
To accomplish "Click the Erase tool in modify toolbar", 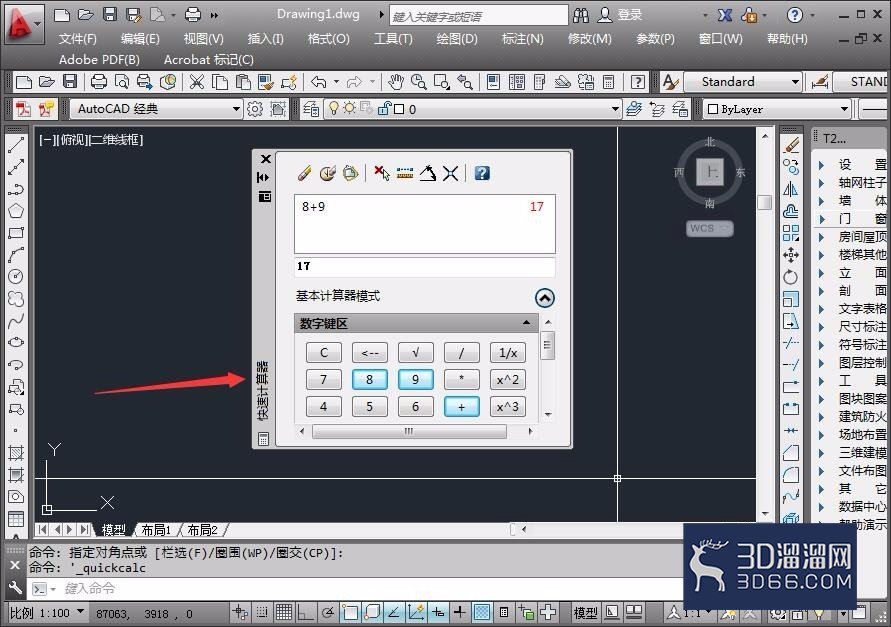I will 791,146.
